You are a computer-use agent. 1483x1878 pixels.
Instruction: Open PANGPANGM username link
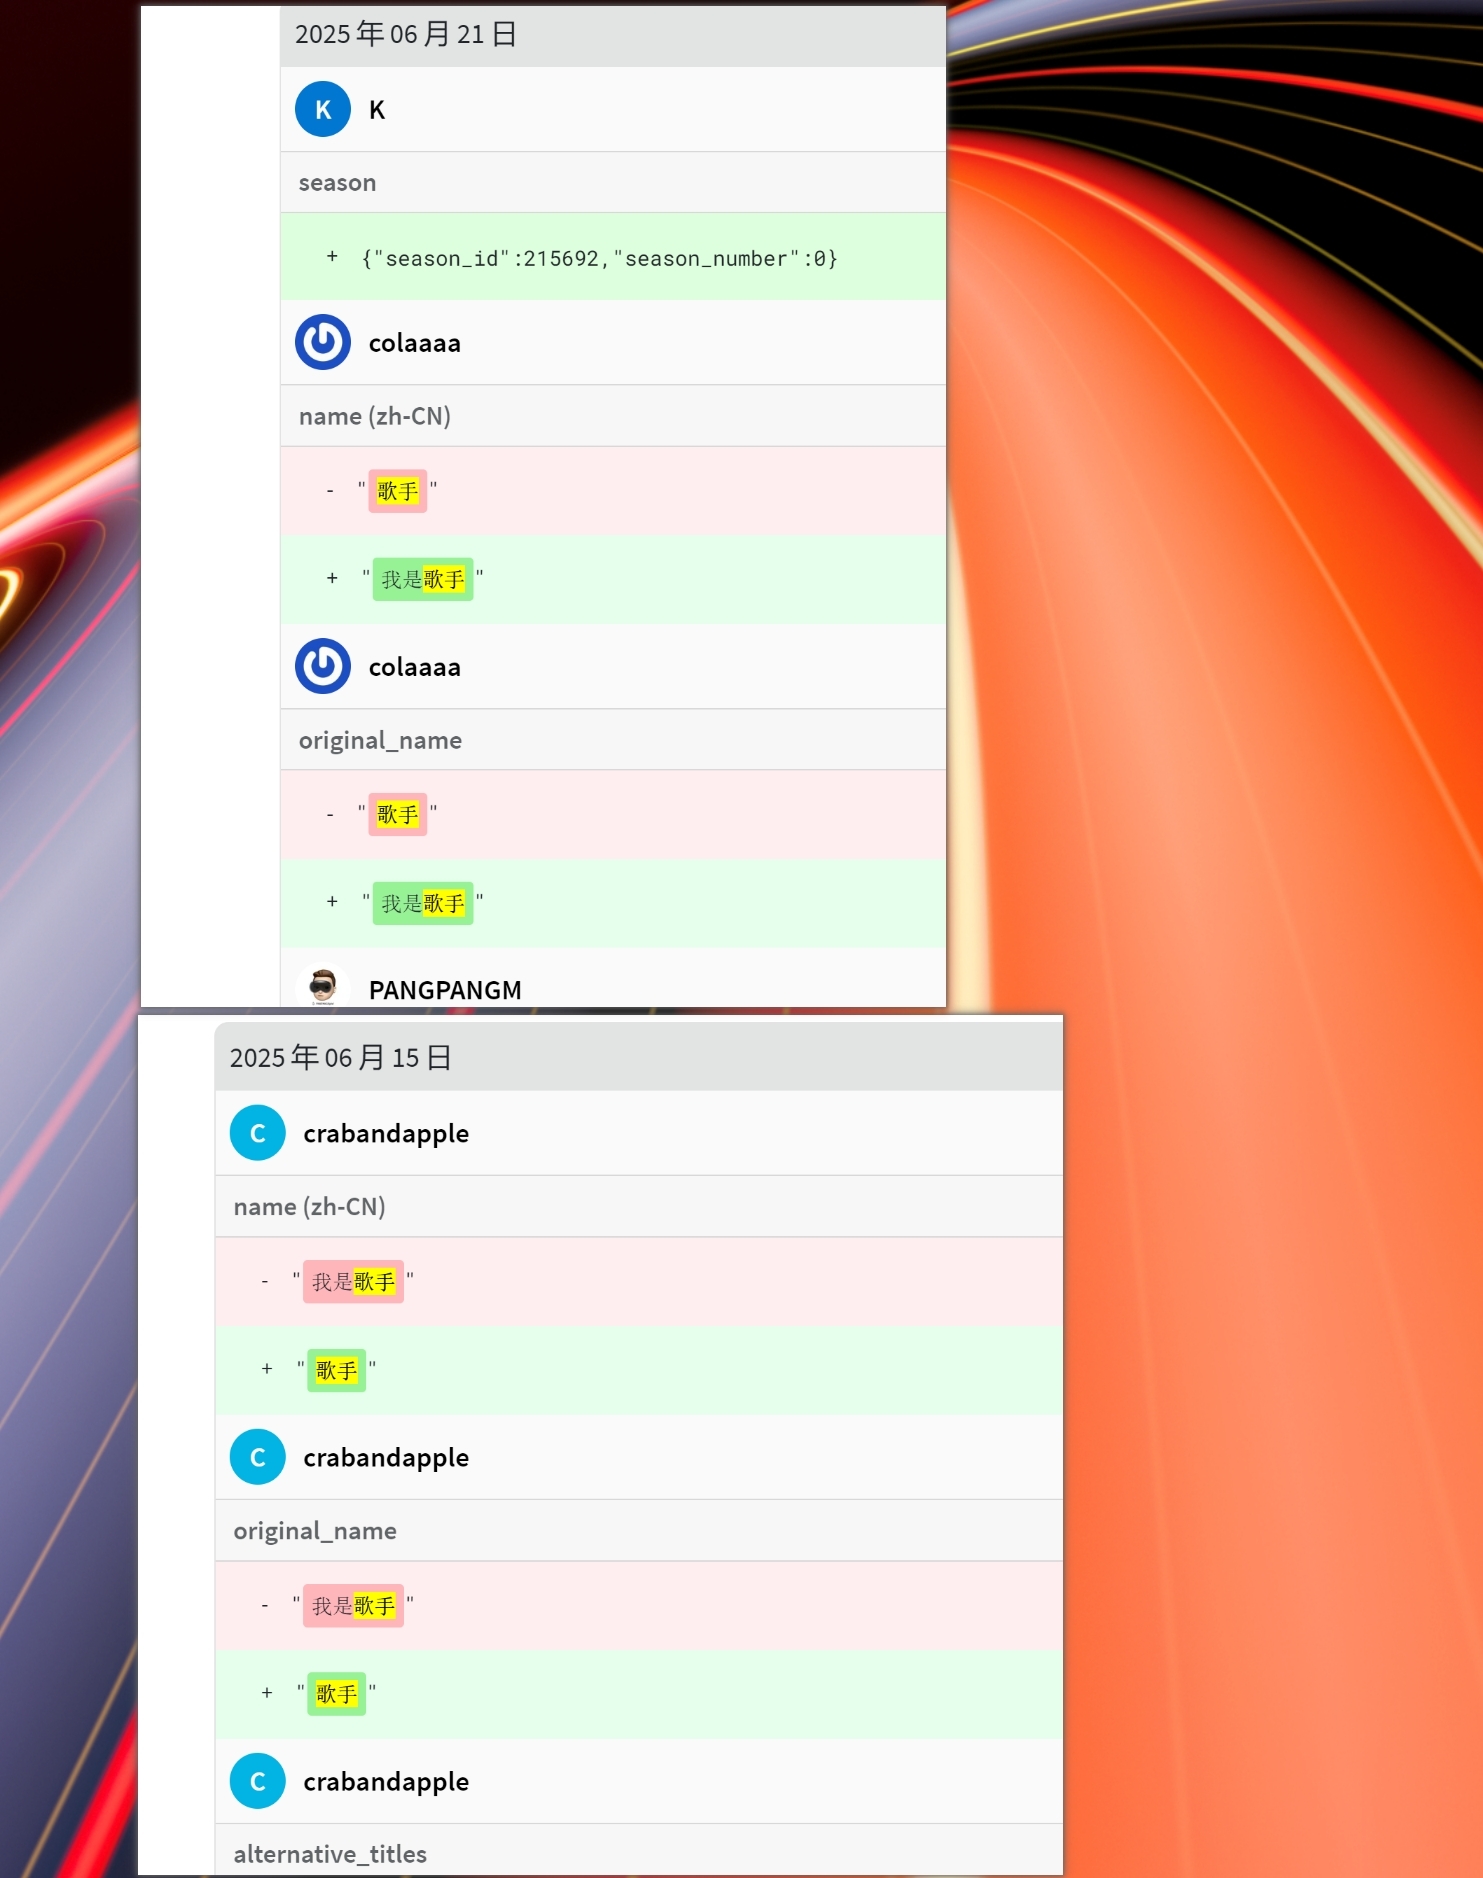[x=445, y=990]
